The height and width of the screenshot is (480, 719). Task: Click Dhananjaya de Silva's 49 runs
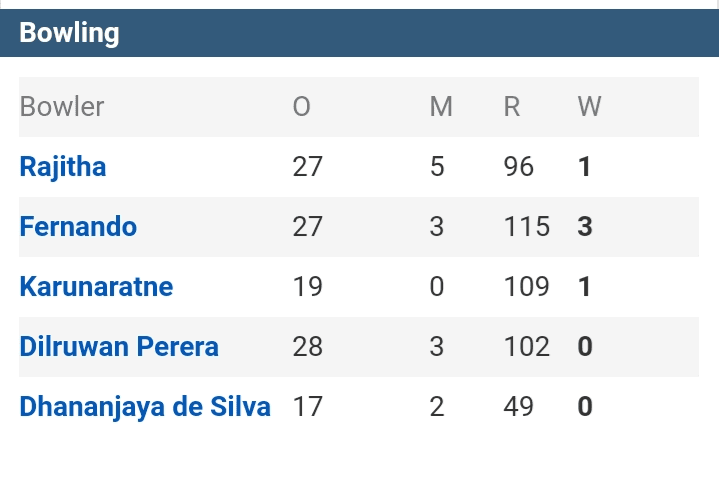pyautogui.click(x=519, y=407)
